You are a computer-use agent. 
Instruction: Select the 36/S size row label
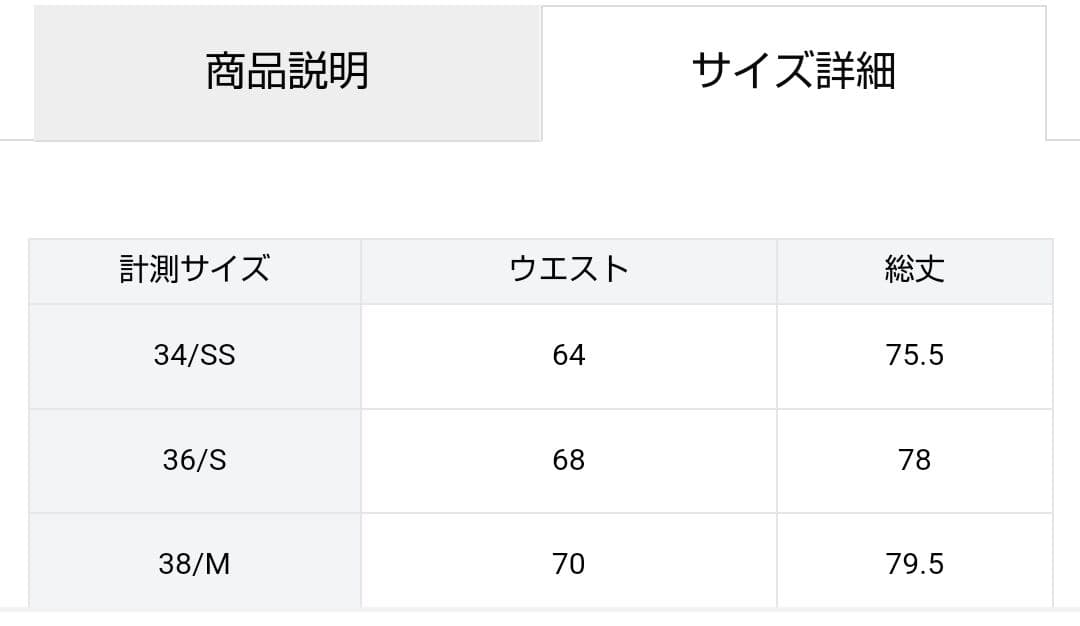[x=195, y=460]
